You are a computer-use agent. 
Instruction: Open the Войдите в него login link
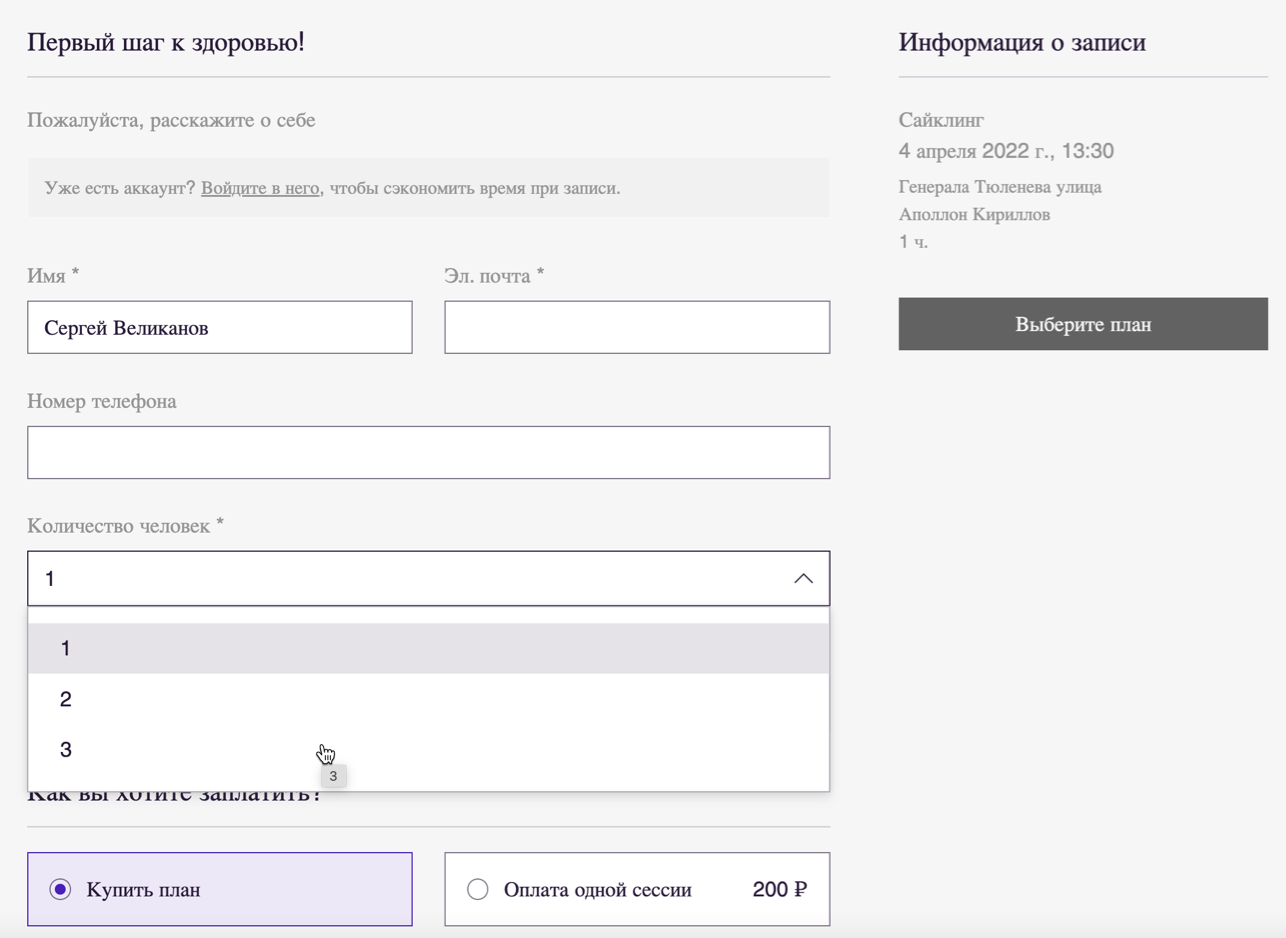(260, 188)
